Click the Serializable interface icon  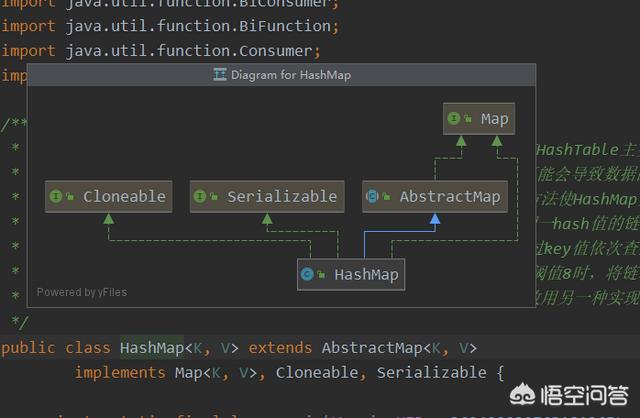(201, 197)
